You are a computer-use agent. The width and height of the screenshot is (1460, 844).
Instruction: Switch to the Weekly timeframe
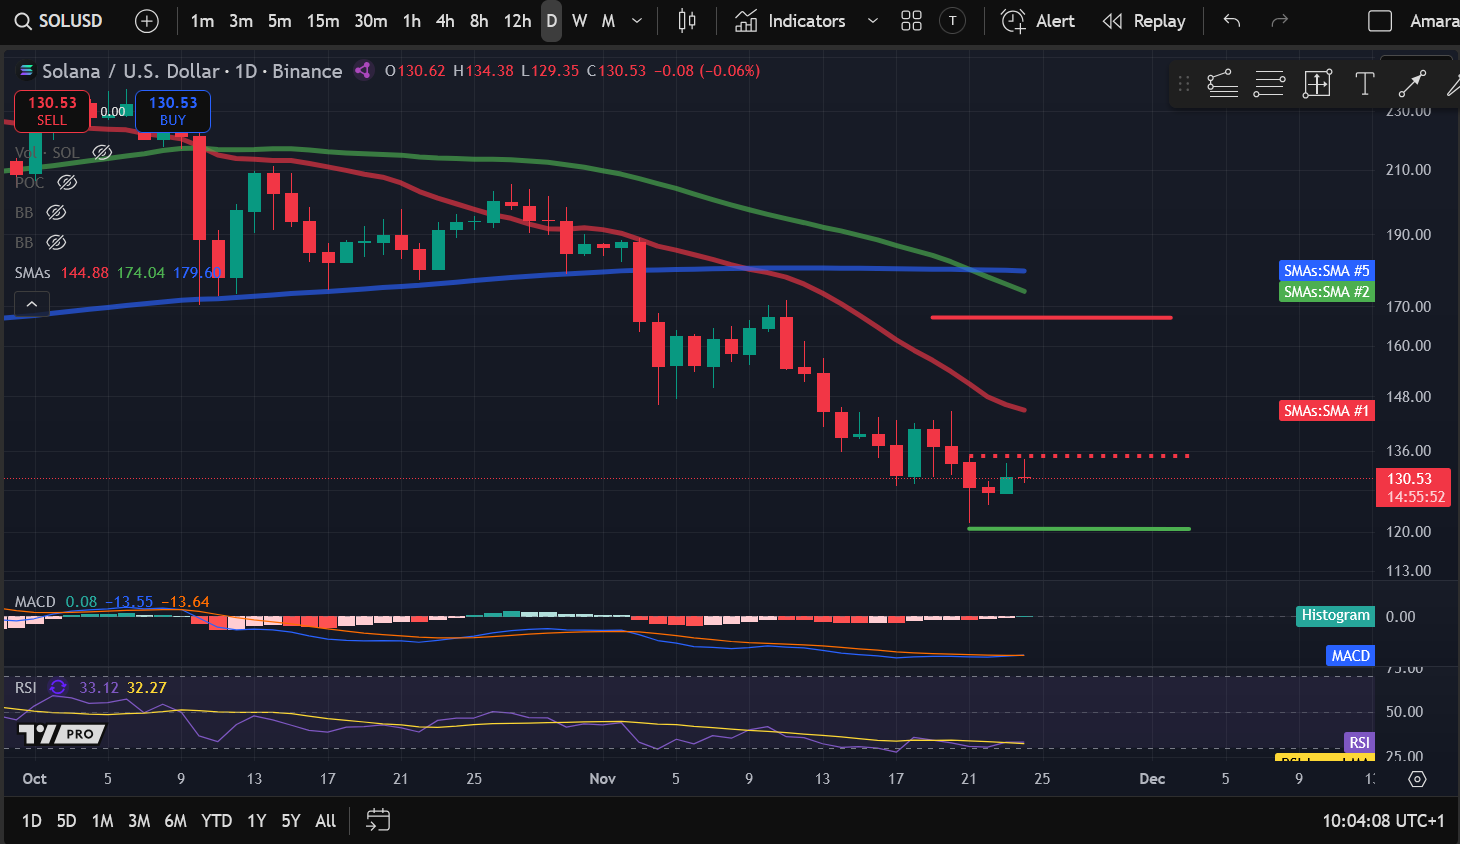[581, 20]
